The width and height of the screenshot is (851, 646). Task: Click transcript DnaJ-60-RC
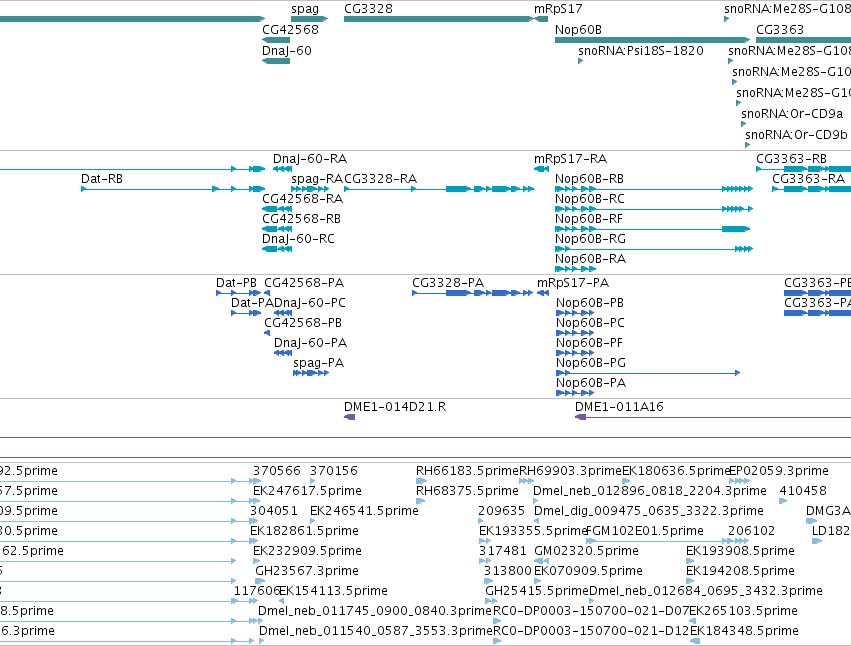point(298,239)
